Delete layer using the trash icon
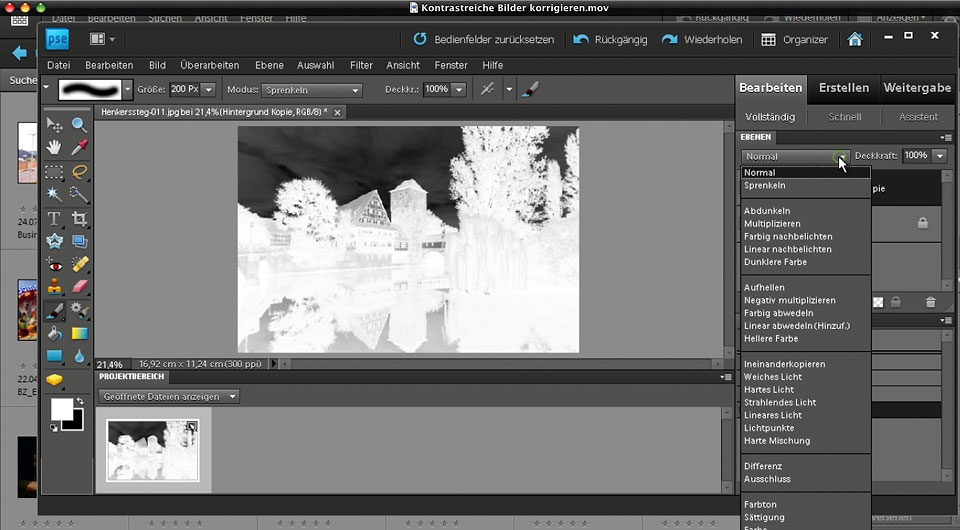 pyautogui.click(x=930, y=302)
